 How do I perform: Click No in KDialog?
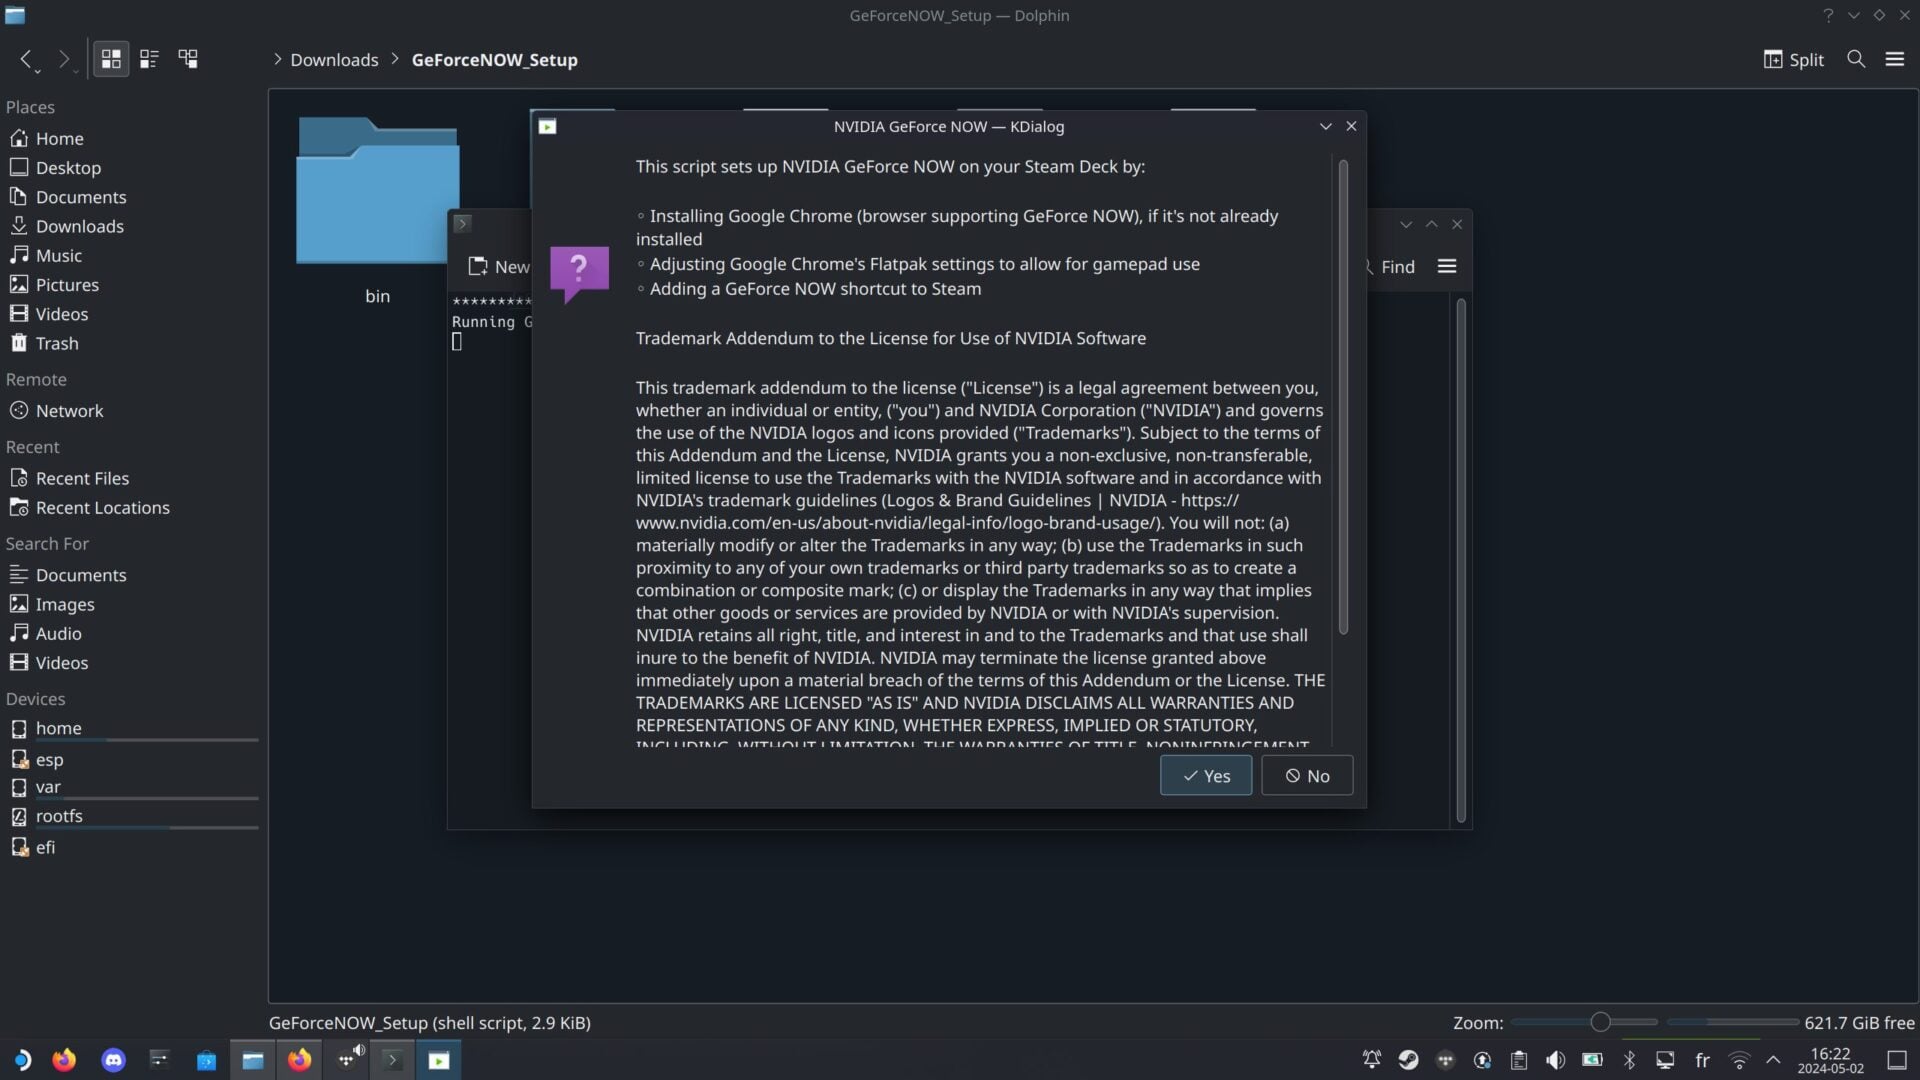pos(1306,776)
